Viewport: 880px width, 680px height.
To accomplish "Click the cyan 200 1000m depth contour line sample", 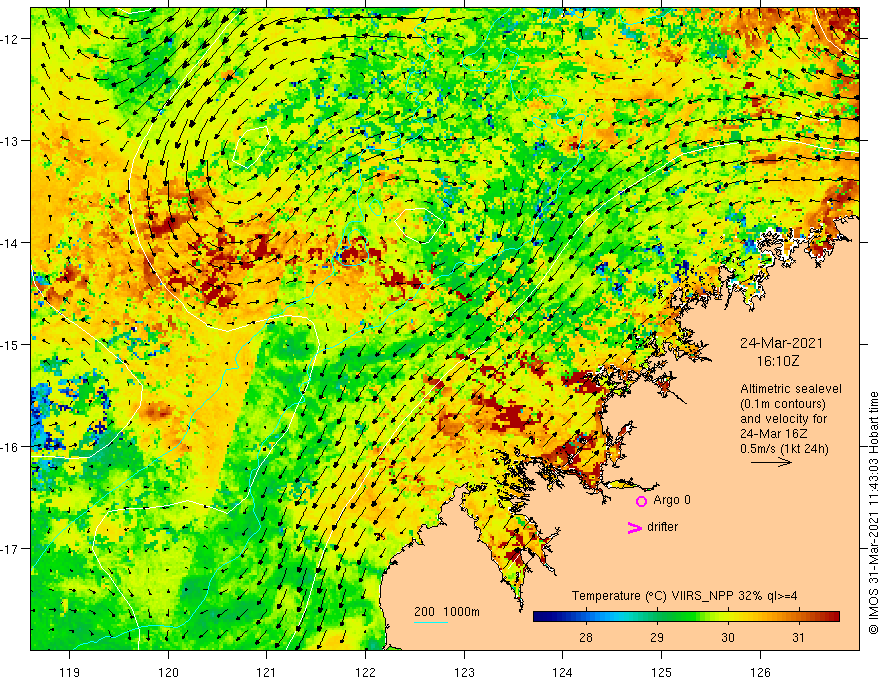I will point(431,622).
